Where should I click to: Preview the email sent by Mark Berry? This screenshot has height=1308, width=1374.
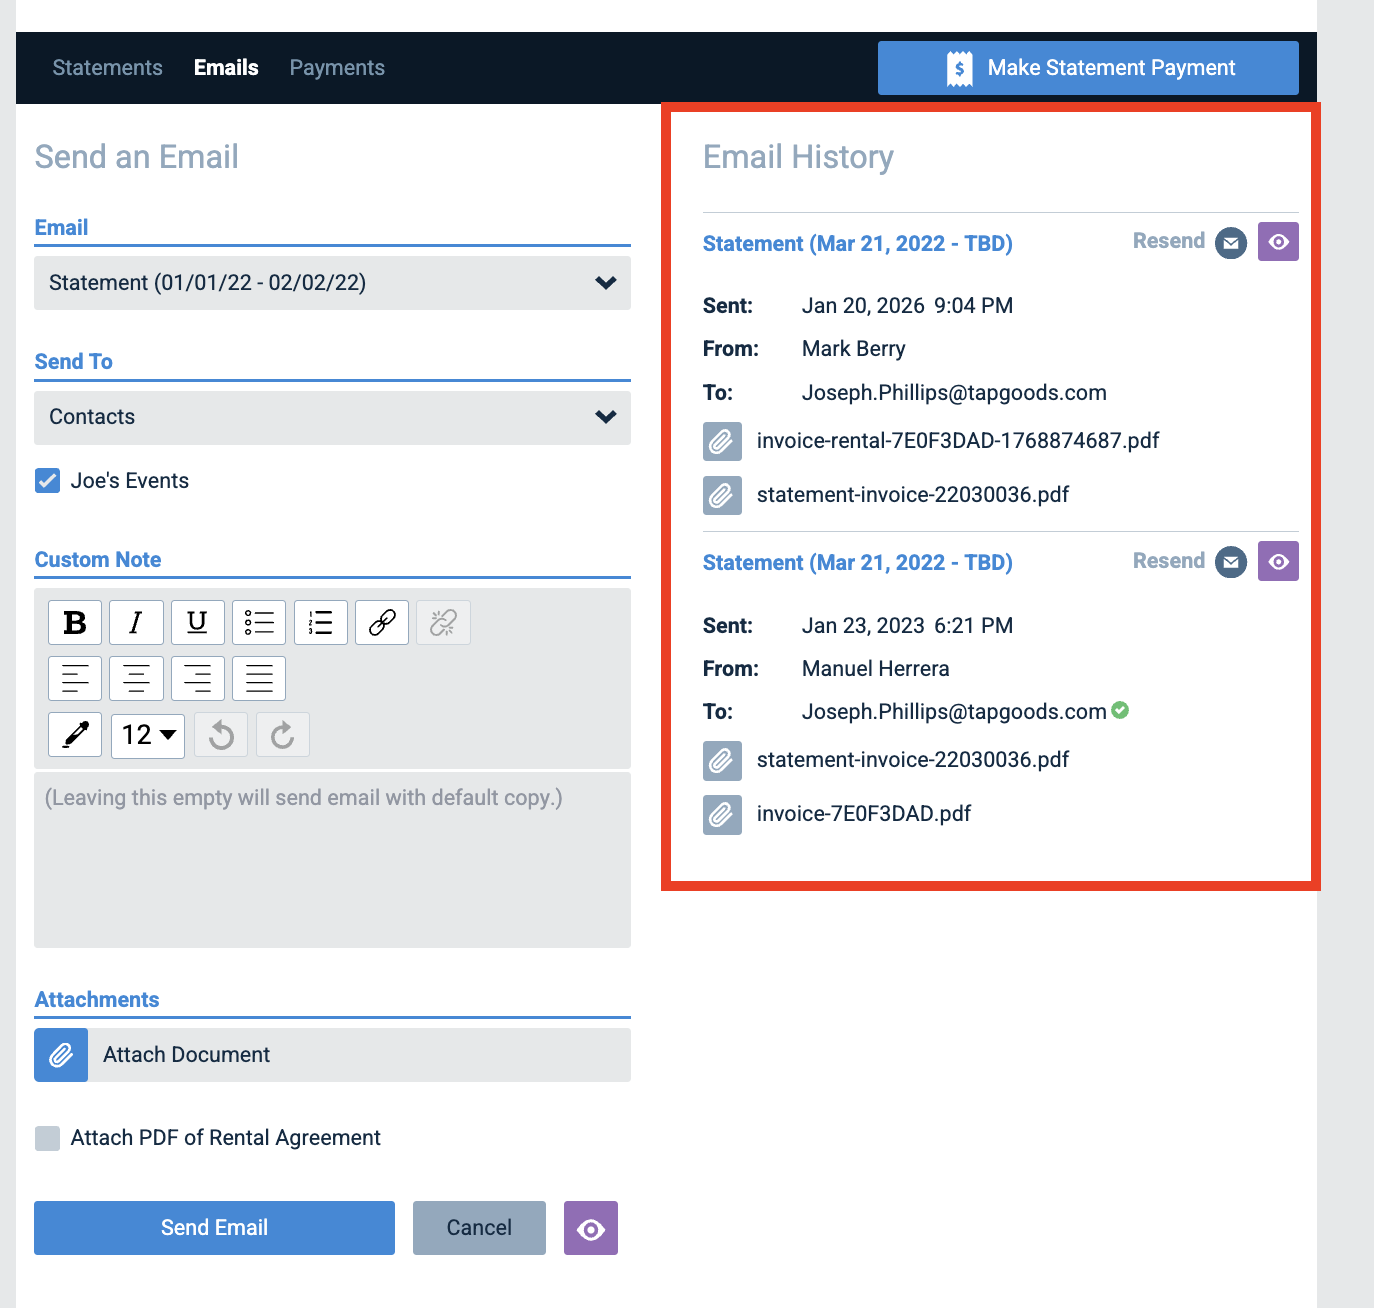1278,242
